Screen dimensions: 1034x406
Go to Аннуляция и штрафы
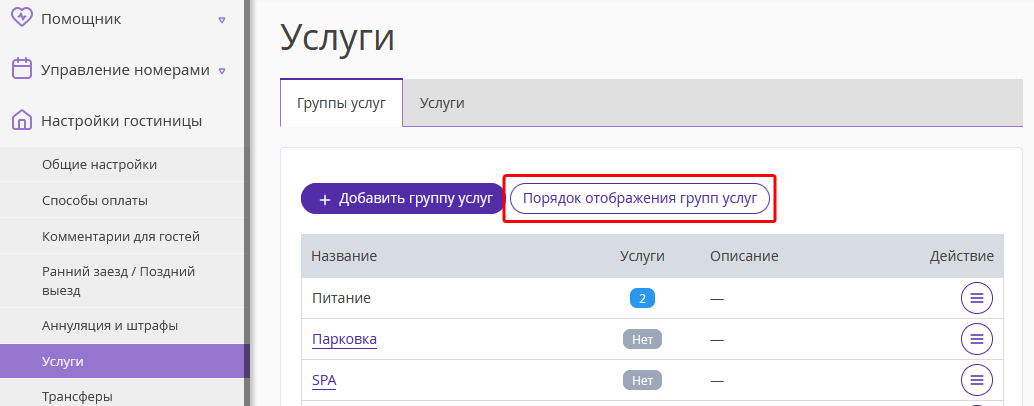[109, 326]
